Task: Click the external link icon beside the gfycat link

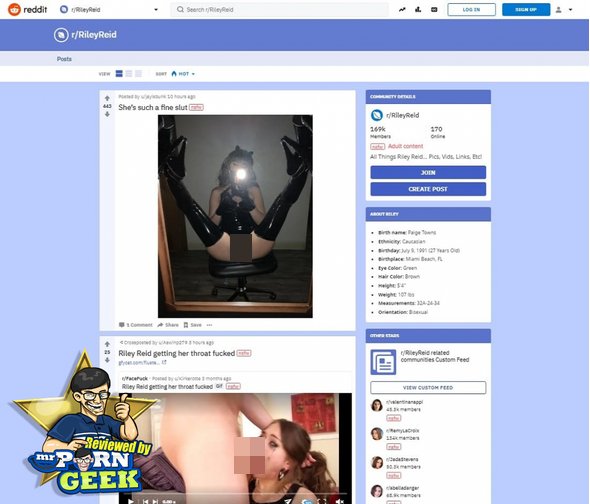Action: point(164,362)
